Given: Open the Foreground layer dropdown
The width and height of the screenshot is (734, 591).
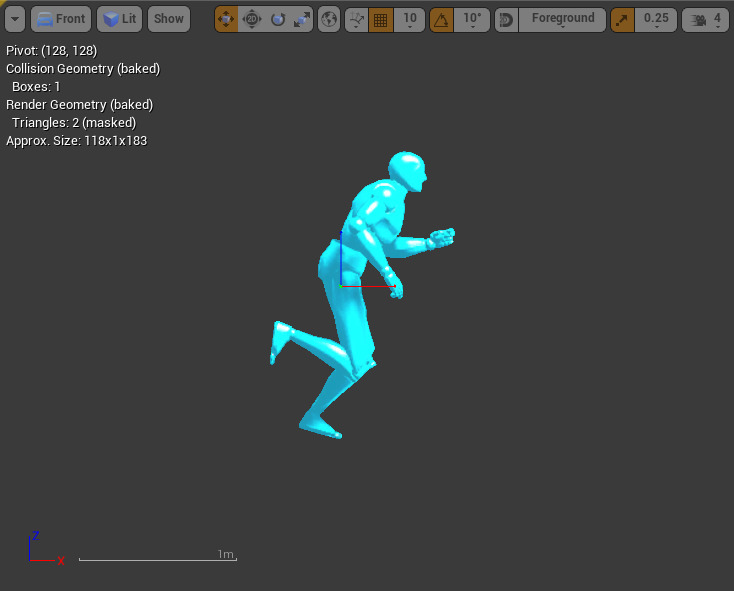Looking at the screenshot, I should pyautogui.click(x=563, y=19).
